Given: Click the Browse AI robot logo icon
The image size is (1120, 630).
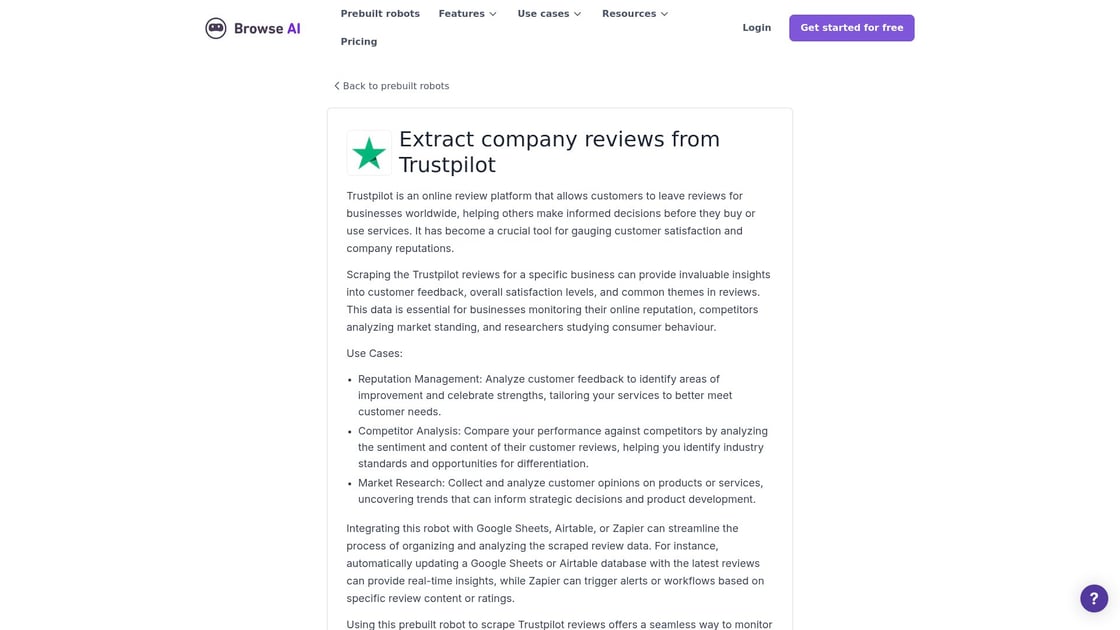Looking at the screenshot, I should [216, 28].
